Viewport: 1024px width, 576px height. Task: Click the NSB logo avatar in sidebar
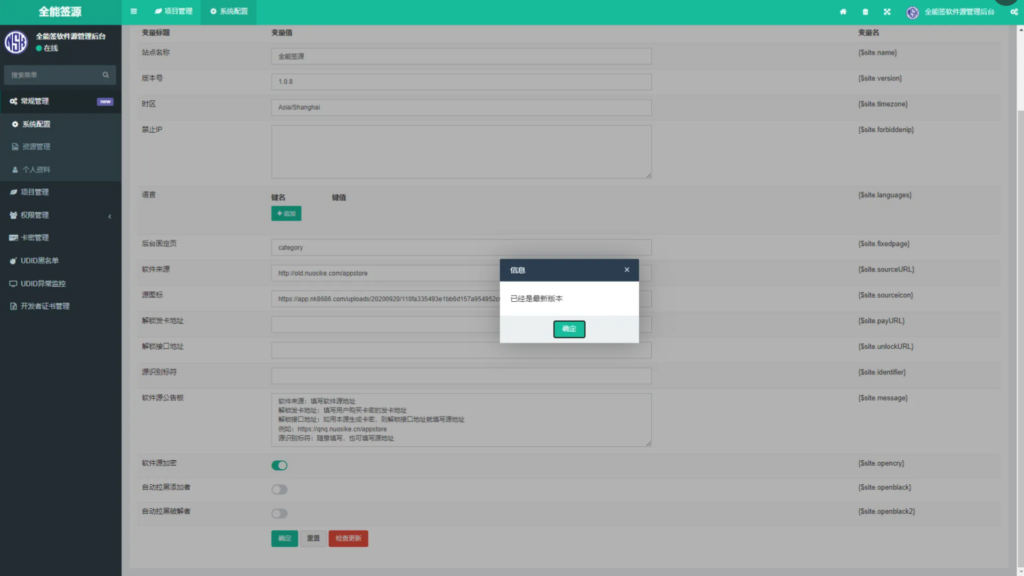point(16,42)
